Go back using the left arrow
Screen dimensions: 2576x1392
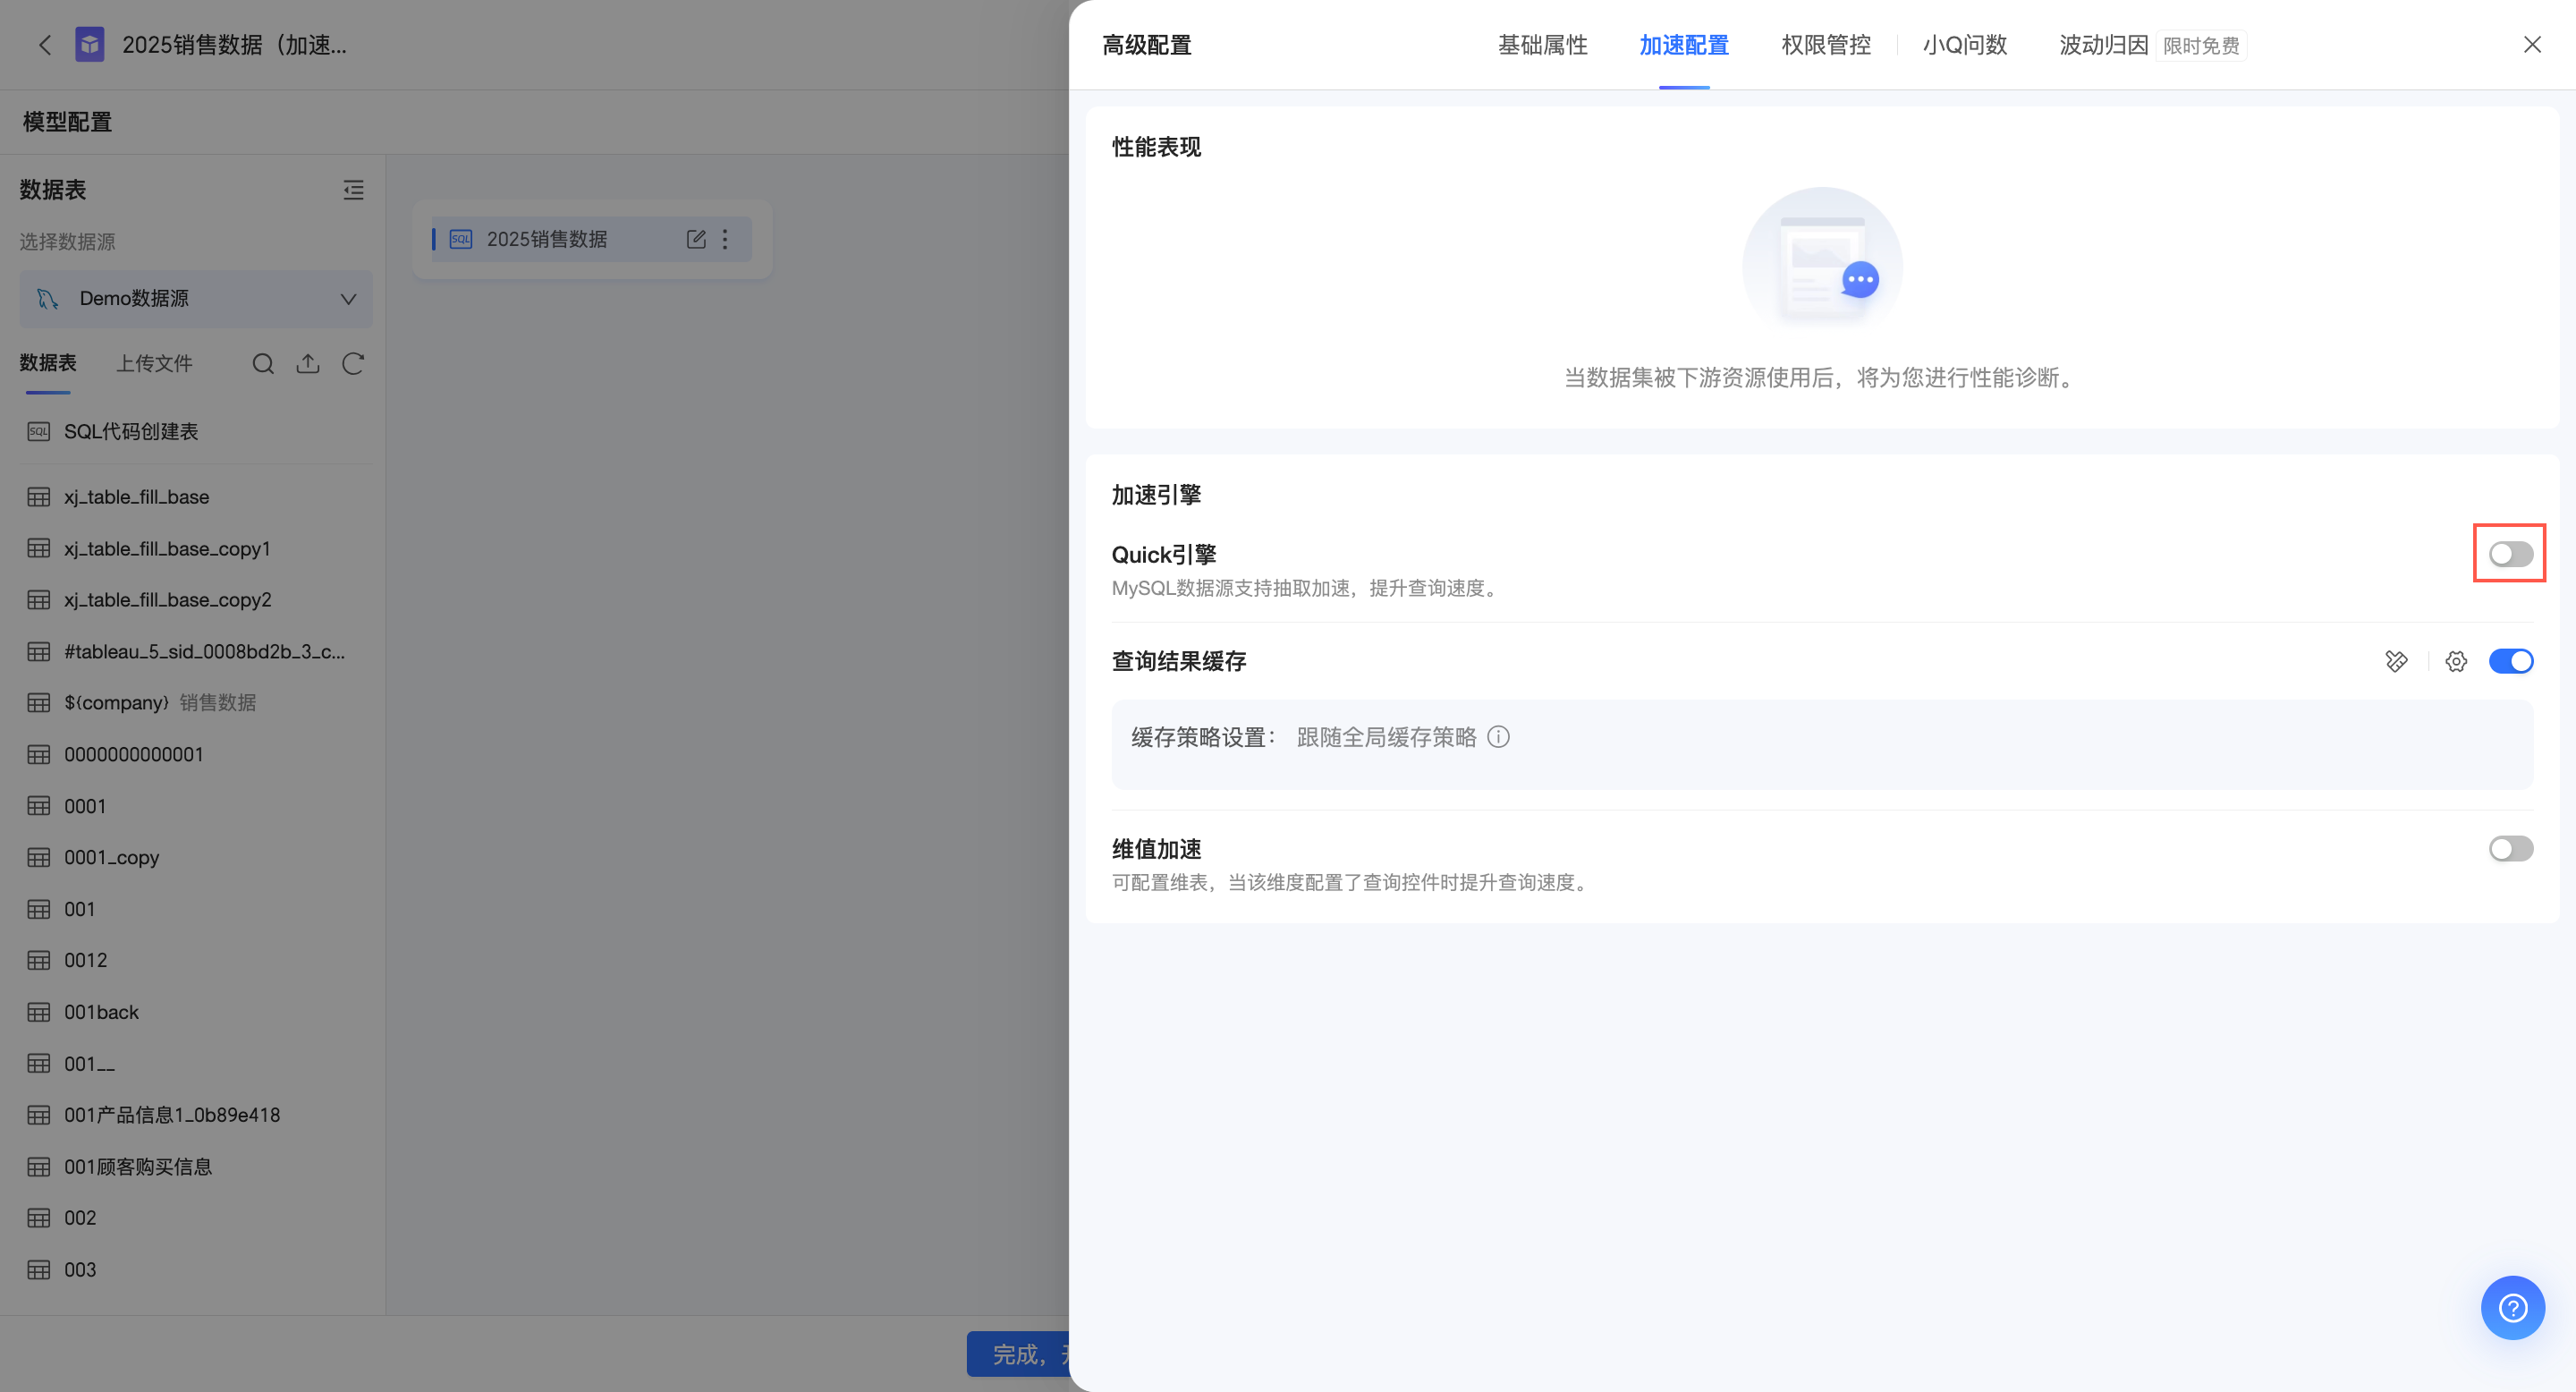(45, 45)
